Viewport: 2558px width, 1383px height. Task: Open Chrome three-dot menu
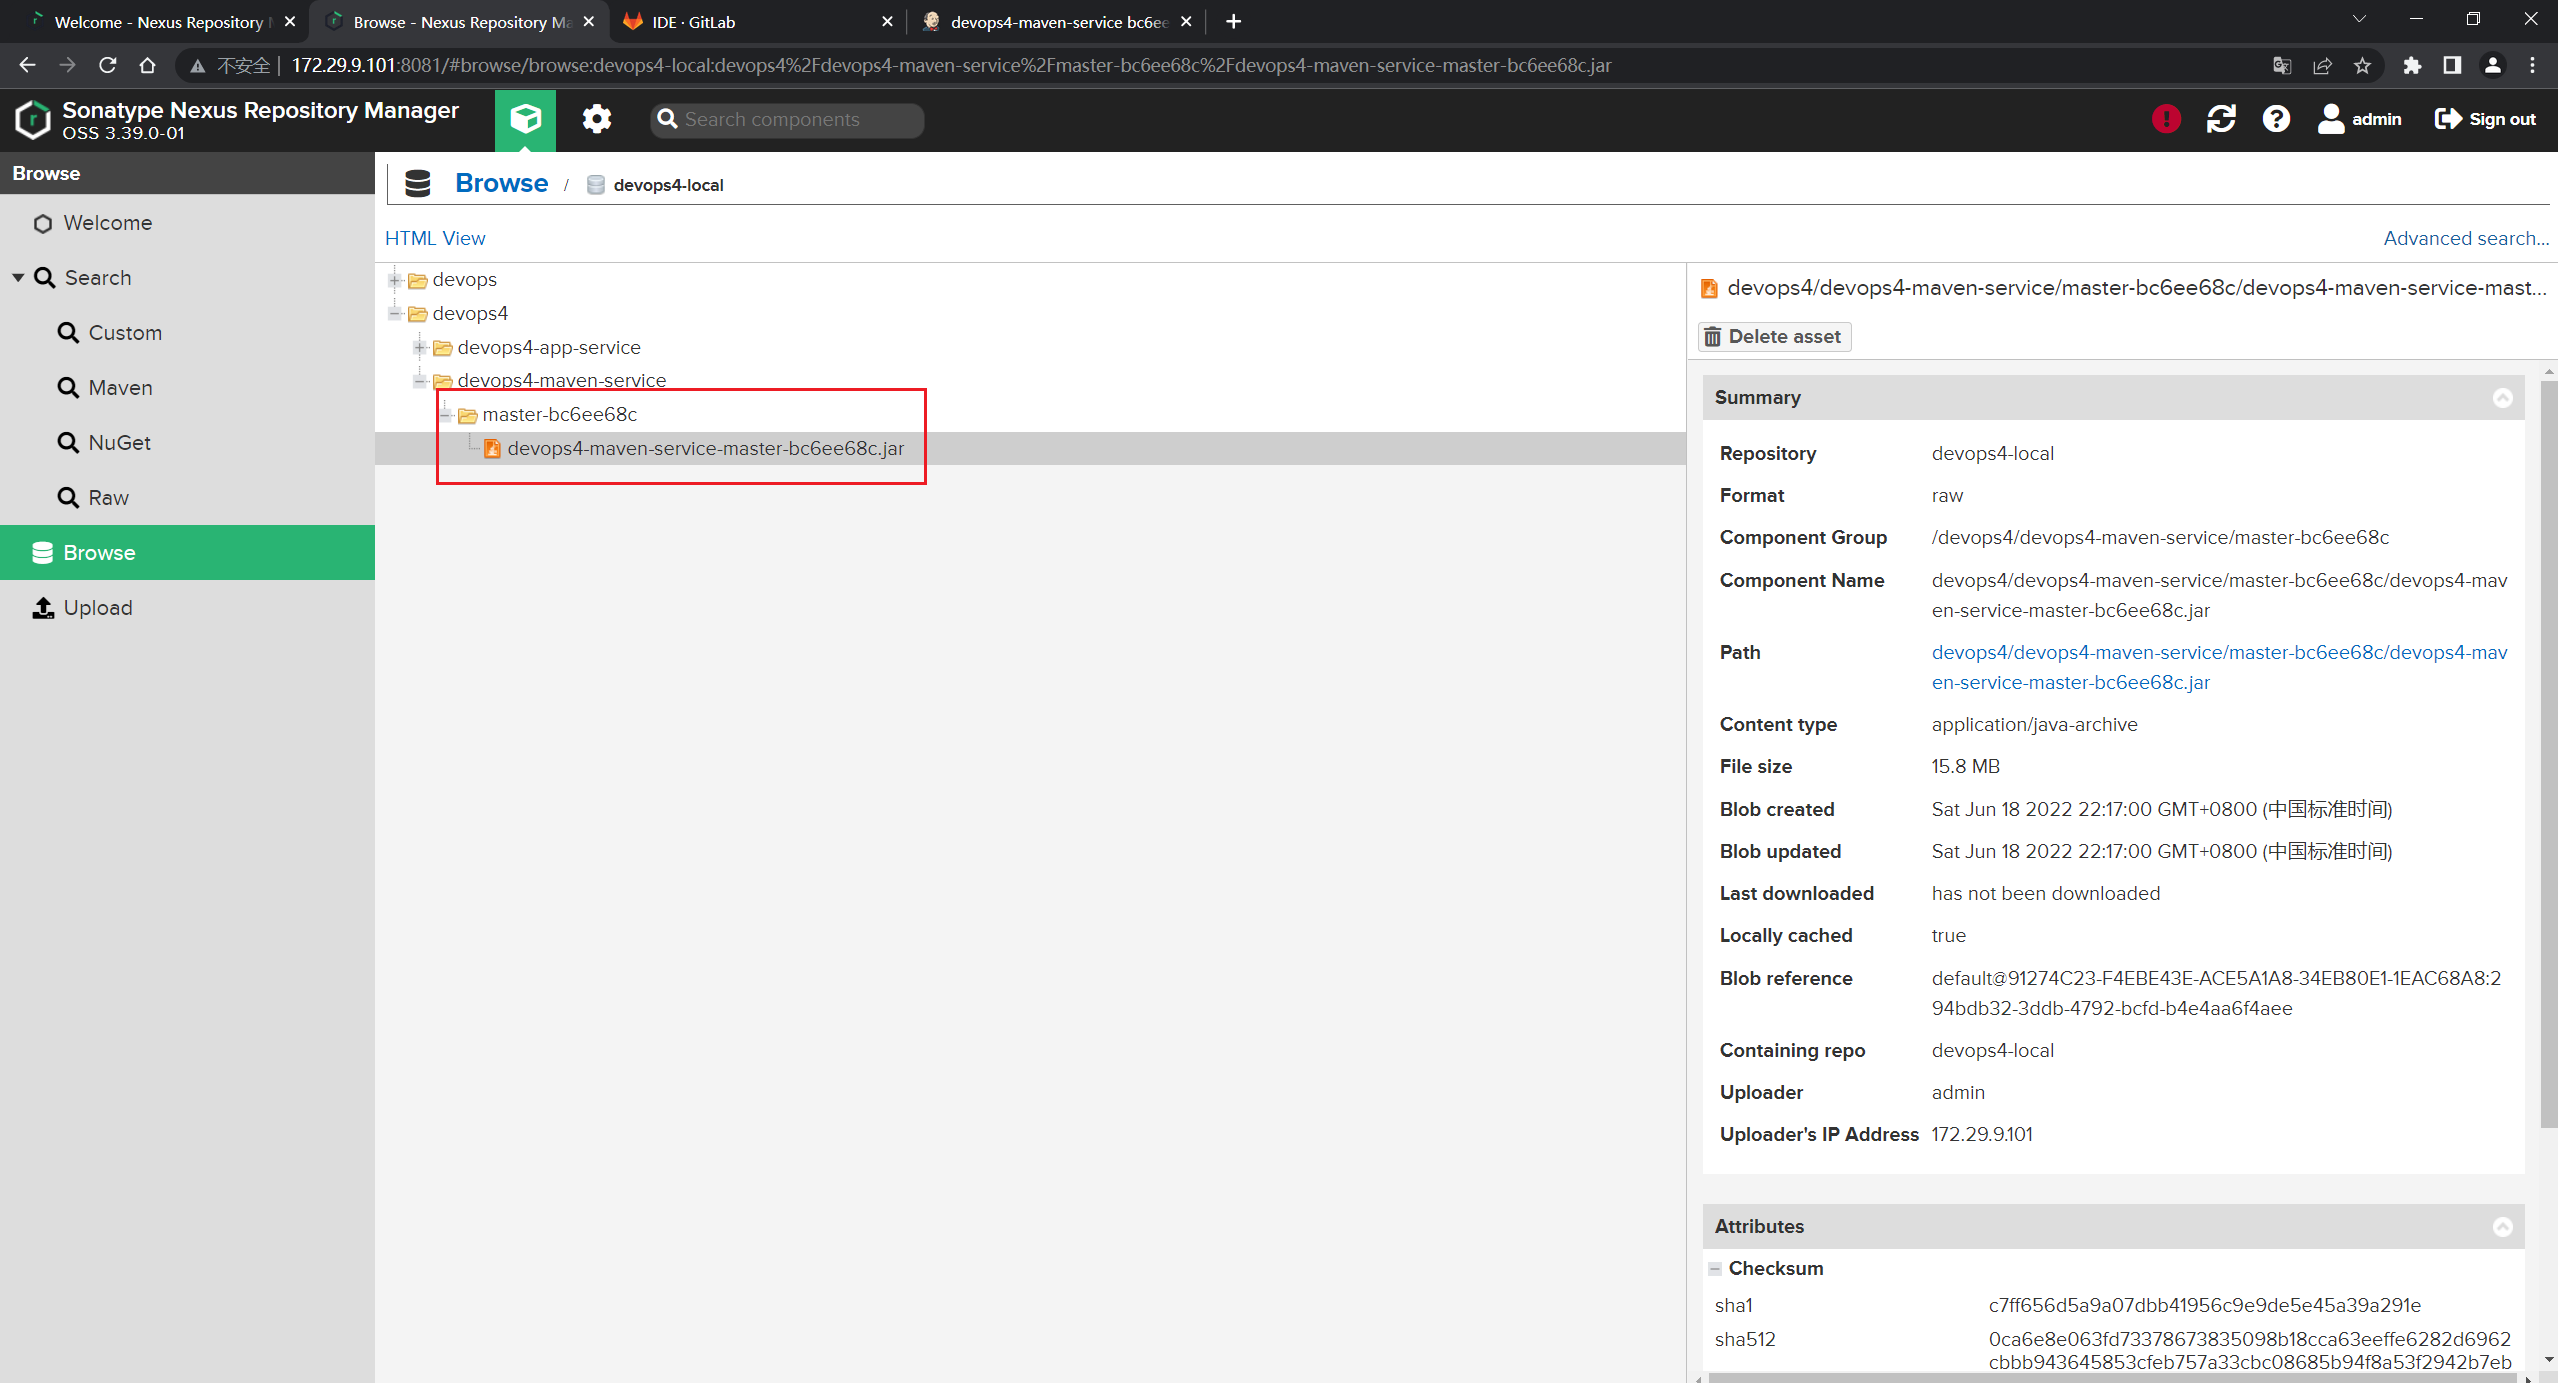(x=2533, y=66)
